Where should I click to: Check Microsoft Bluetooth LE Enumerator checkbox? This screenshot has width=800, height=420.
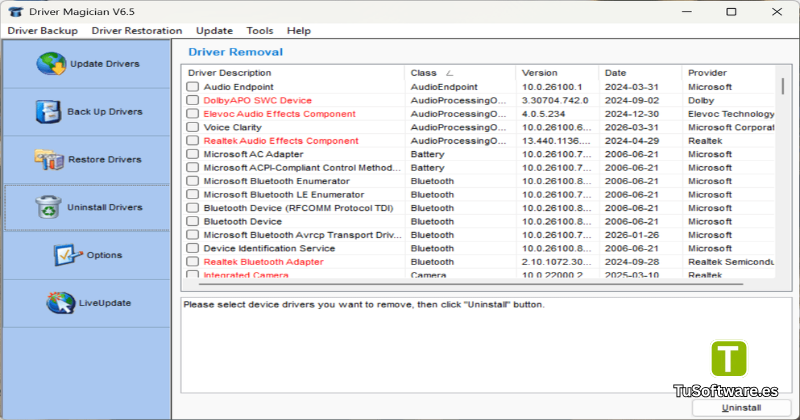point(192,194)
